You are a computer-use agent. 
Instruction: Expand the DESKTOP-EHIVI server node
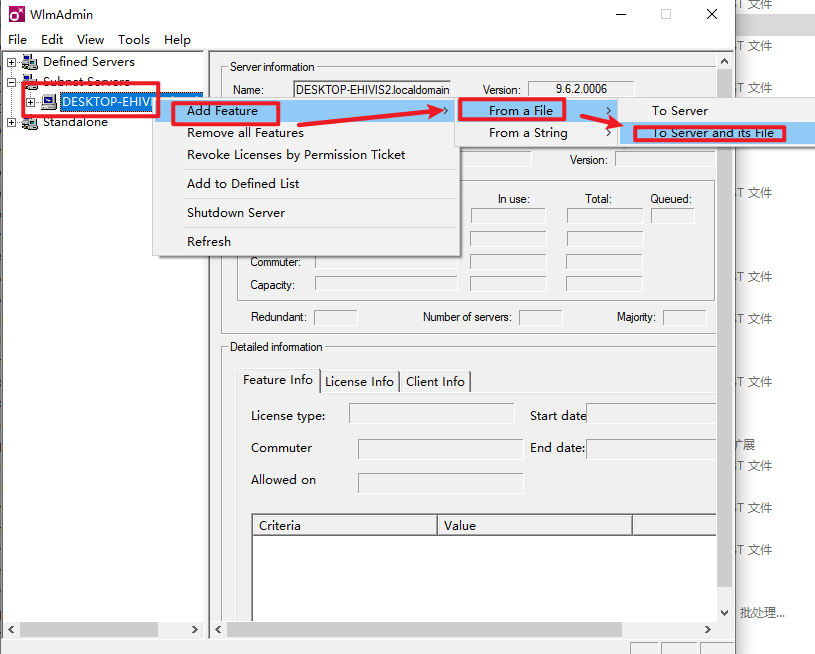tap(31, 102)
